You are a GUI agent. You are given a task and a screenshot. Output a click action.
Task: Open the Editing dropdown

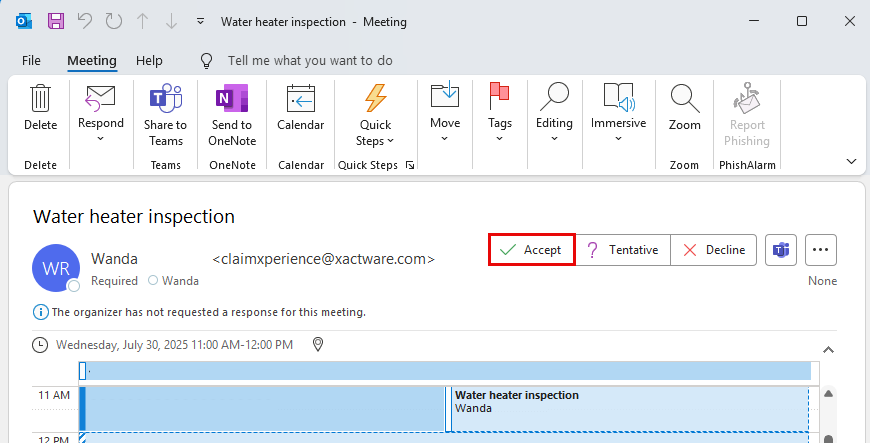tap(554, 114)
